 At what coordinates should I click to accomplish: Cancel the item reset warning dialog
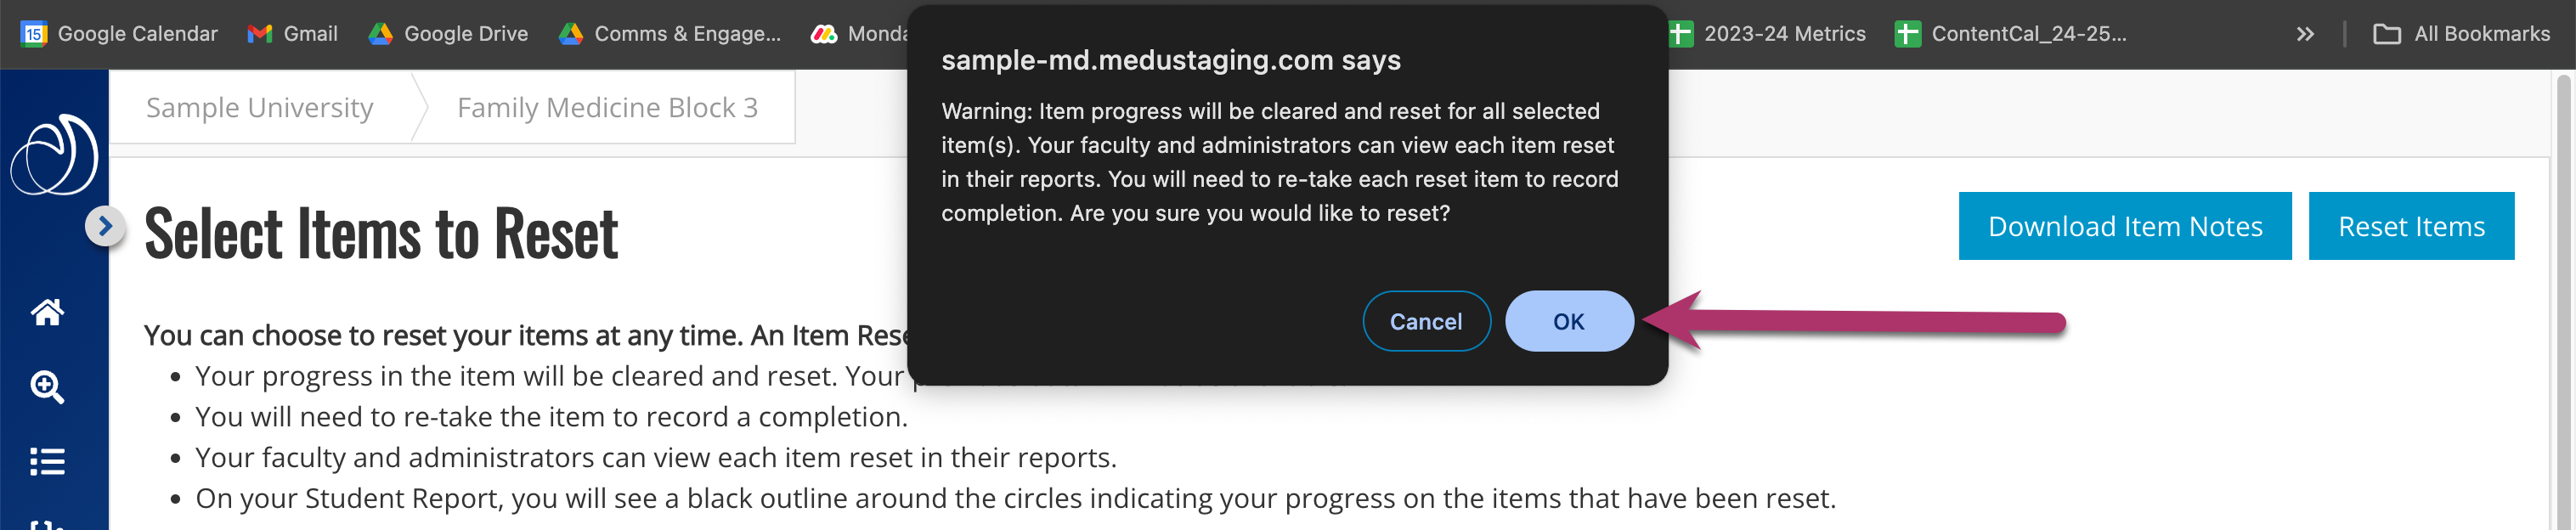click(x=1426, y=321)
